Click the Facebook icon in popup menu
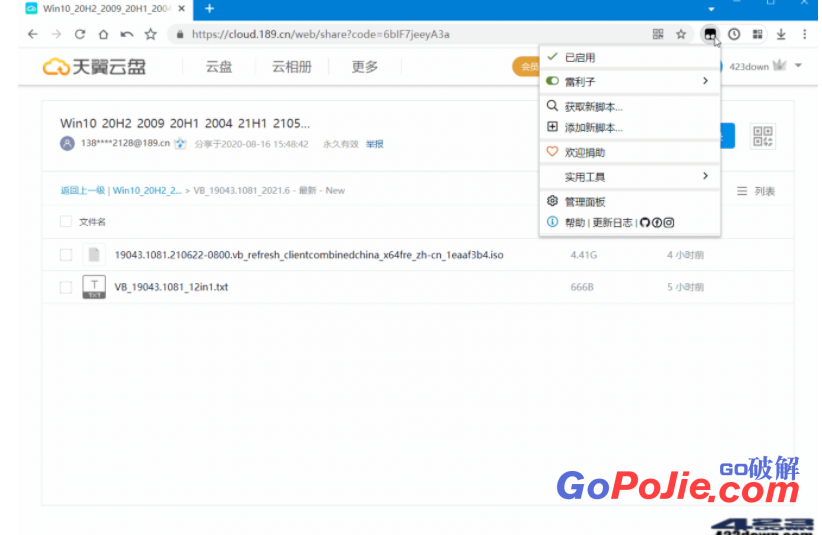This screenshot has width=822, height=535. point(657,223)
